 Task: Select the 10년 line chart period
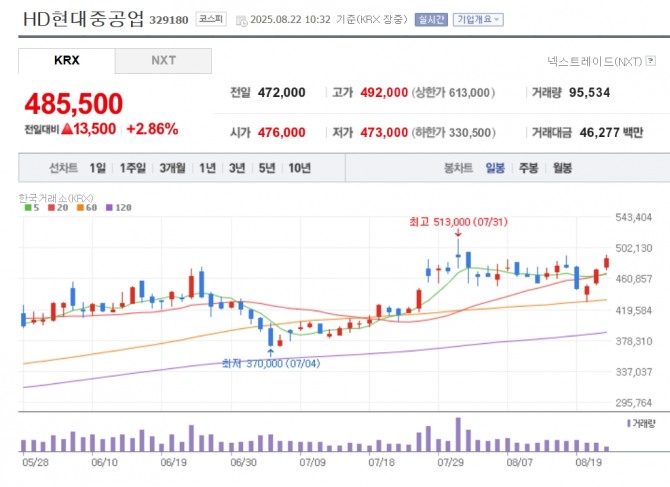coord(299,168)
